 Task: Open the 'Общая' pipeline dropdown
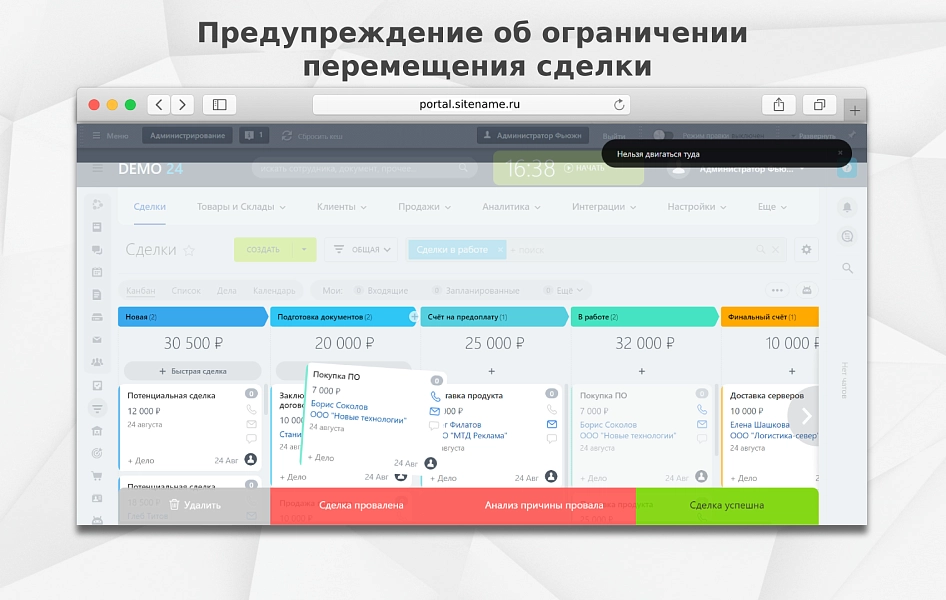coord(361,250)
